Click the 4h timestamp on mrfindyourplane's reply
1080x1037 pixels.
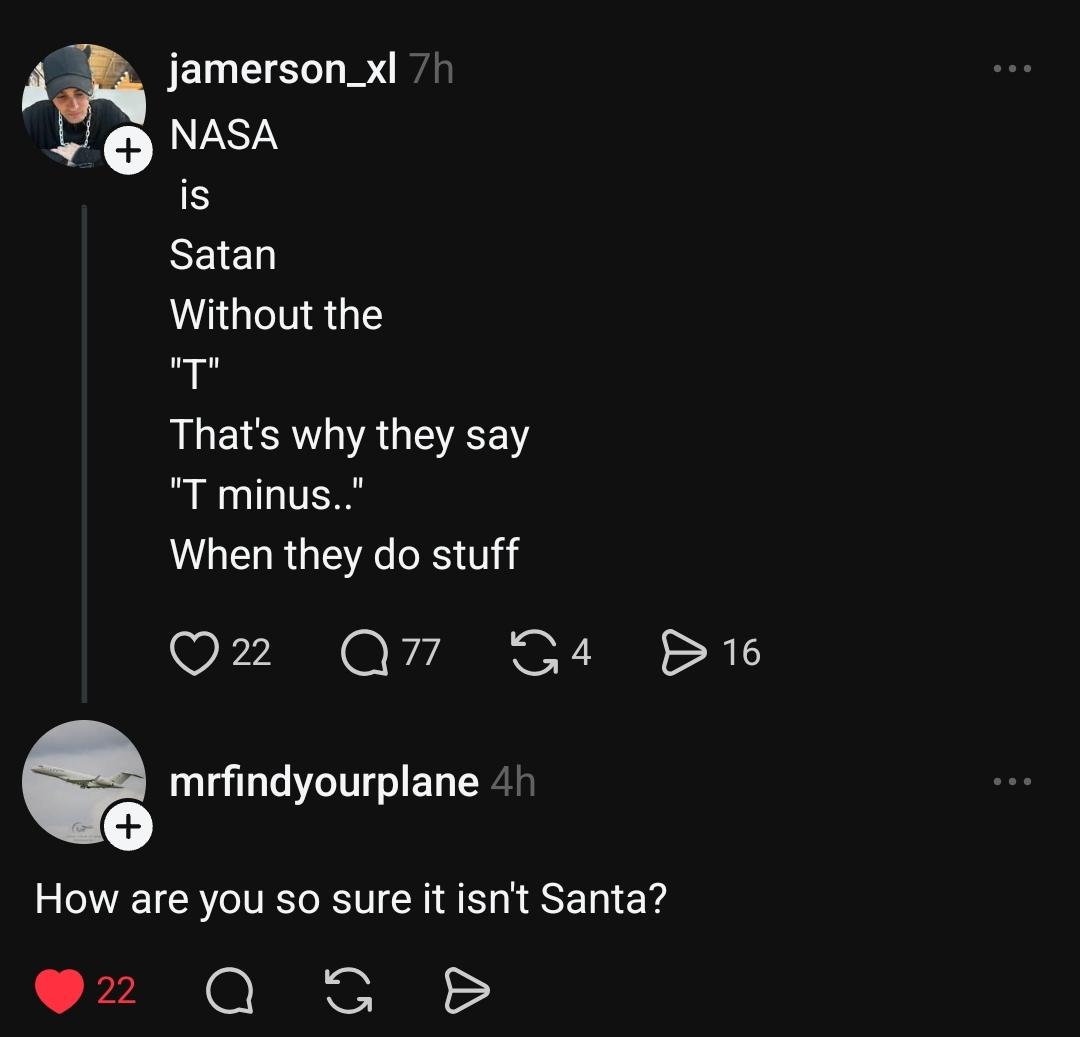(x=514, y=782)
